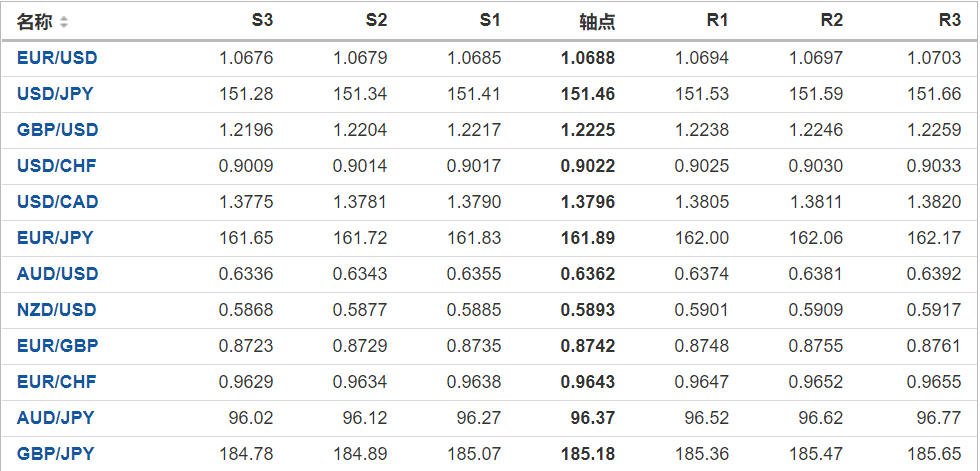Click the GBP/JPY pivot value 185.18
This screenshot has width=980, height=471.
point(588,454)
